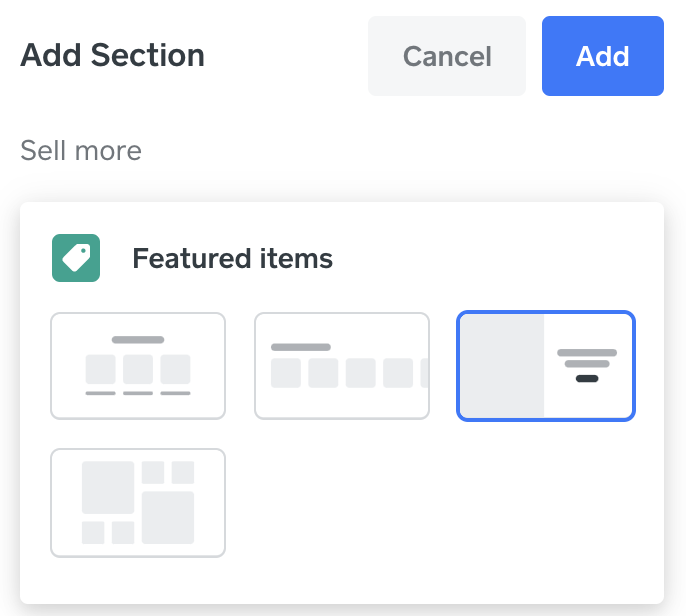
Task: Select the three-column grid layout thumbnail
Action: point(138,366)
